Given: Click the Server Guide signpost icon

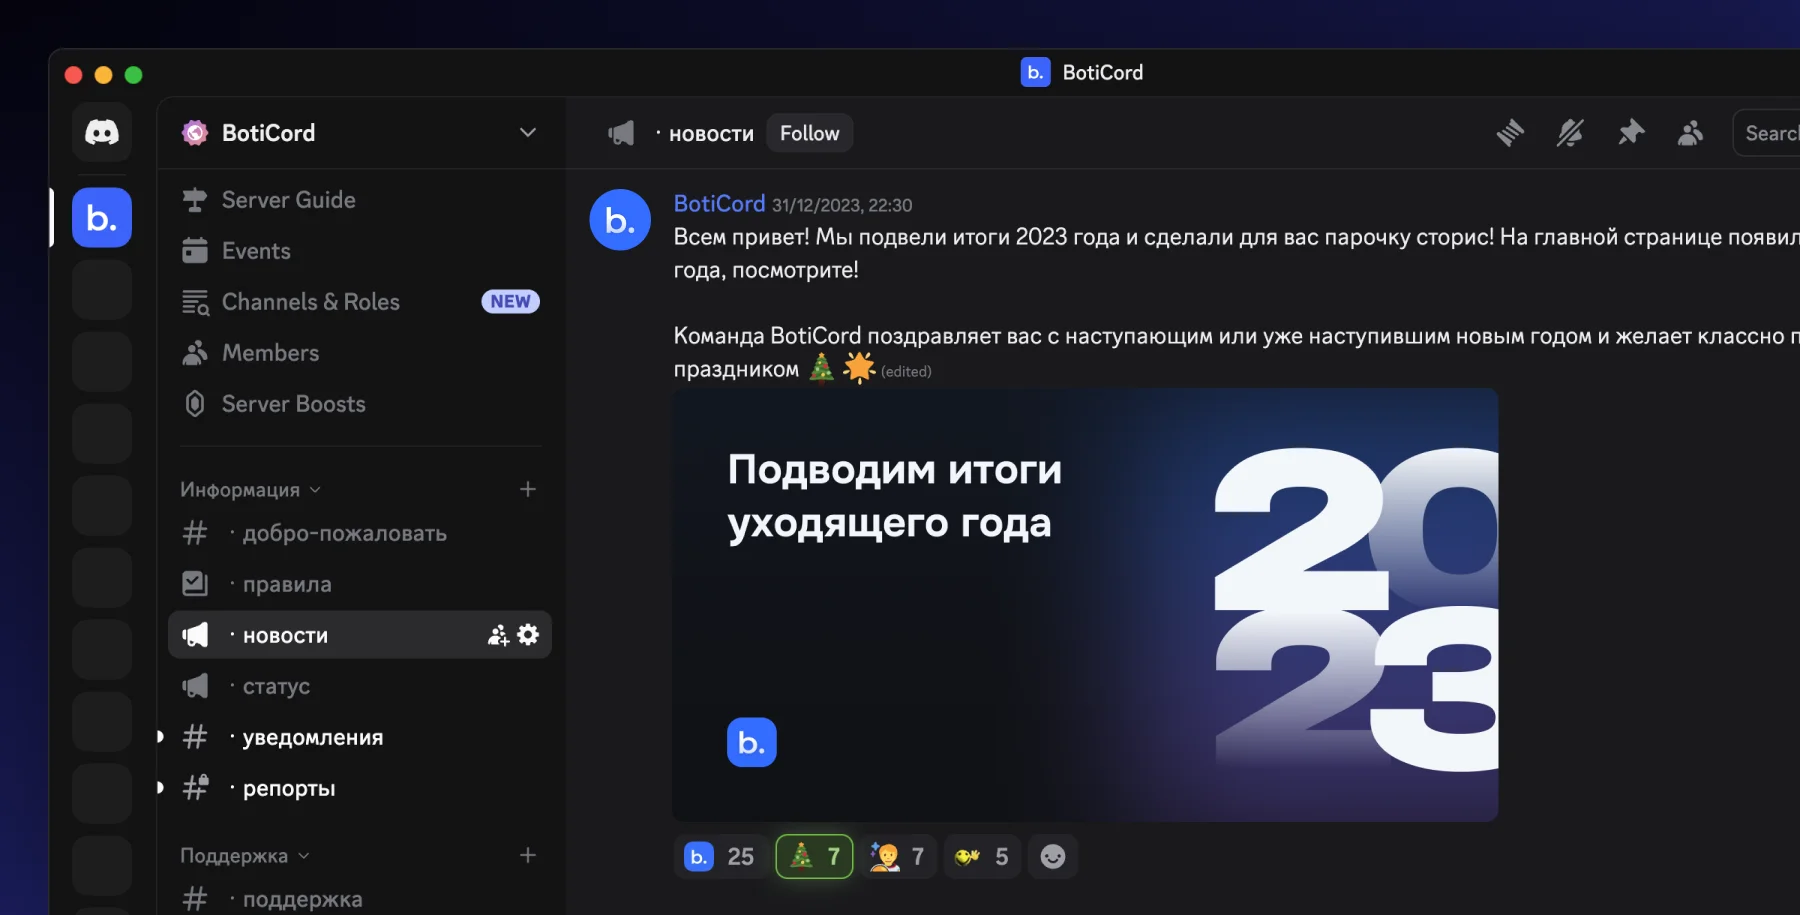Looking at the screenshot, I should 195,200.
